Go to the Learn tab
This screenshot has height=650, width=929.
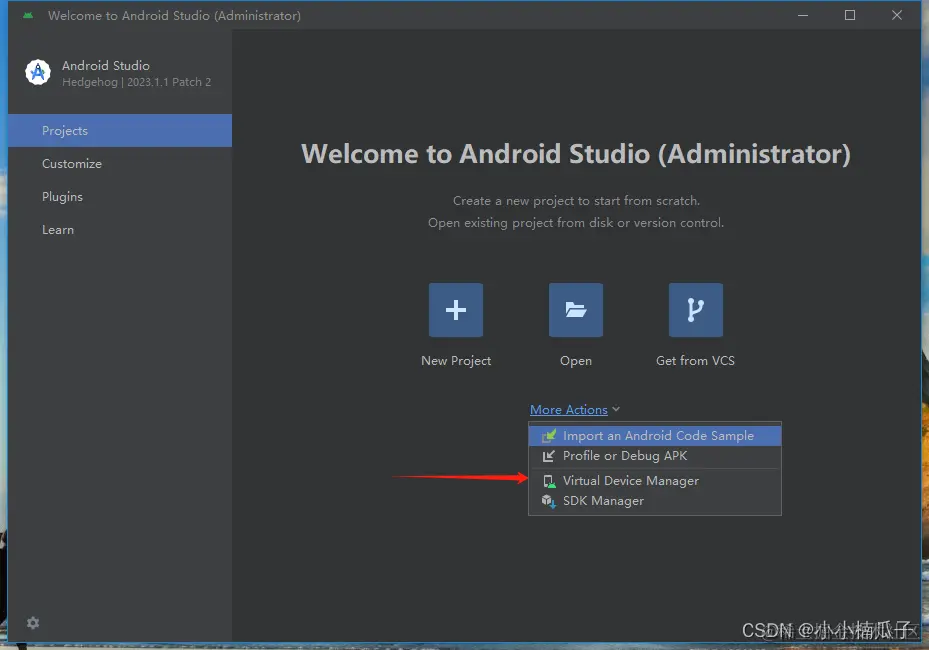(120, 230)
